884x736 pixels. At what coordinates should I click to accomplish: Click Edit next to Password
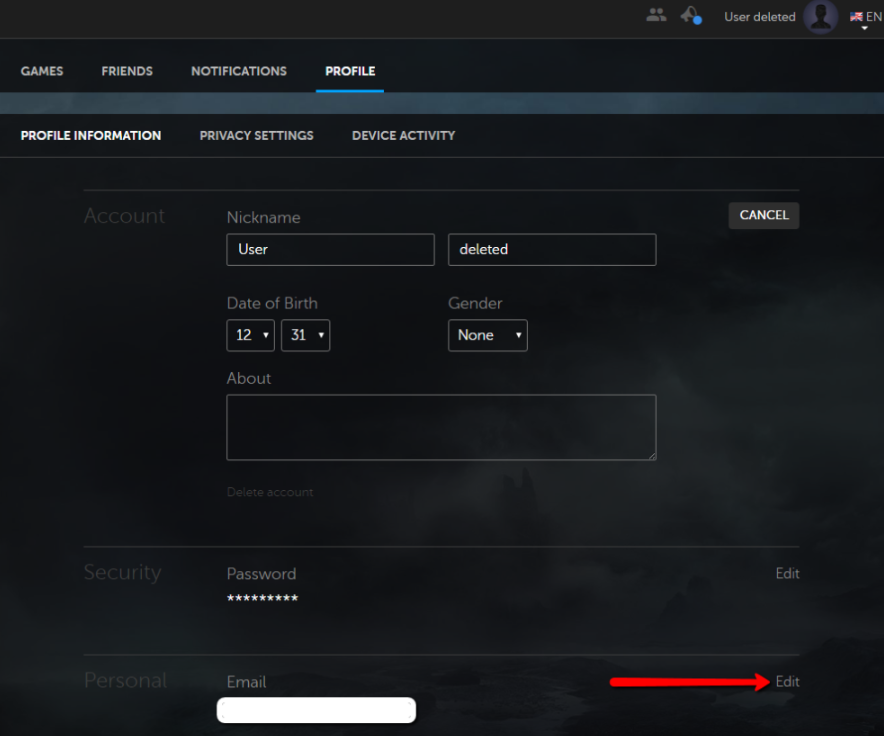click(787, 573)
